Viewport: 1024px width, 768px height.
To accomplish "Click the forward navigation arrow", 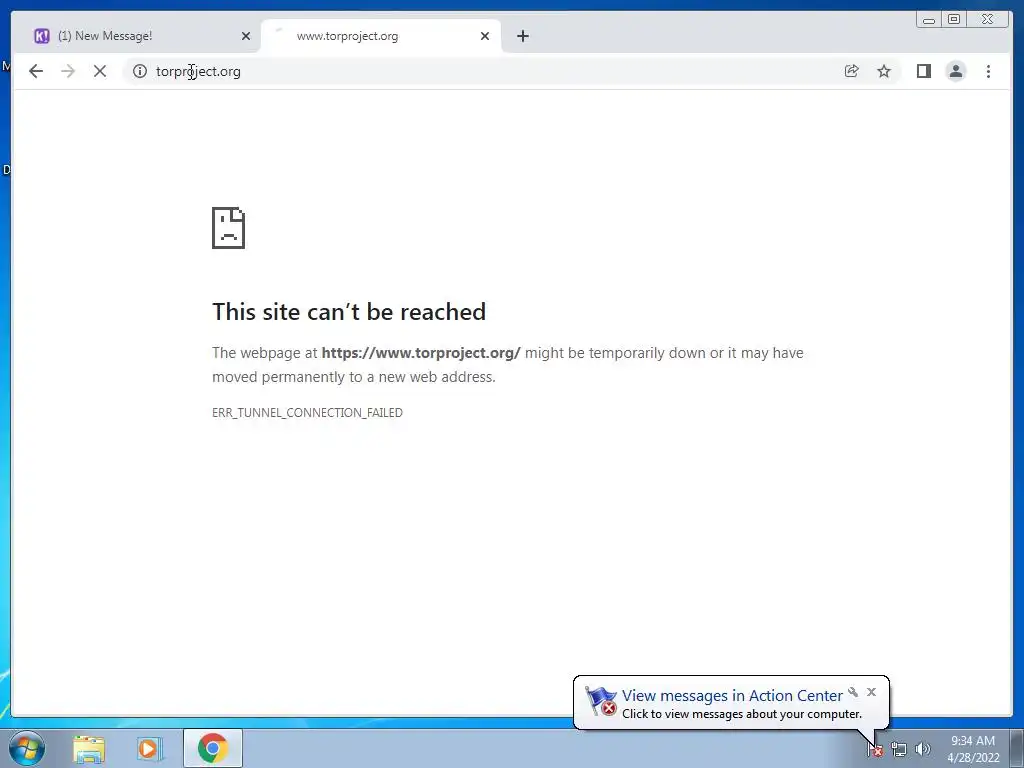I will (68, 71).
